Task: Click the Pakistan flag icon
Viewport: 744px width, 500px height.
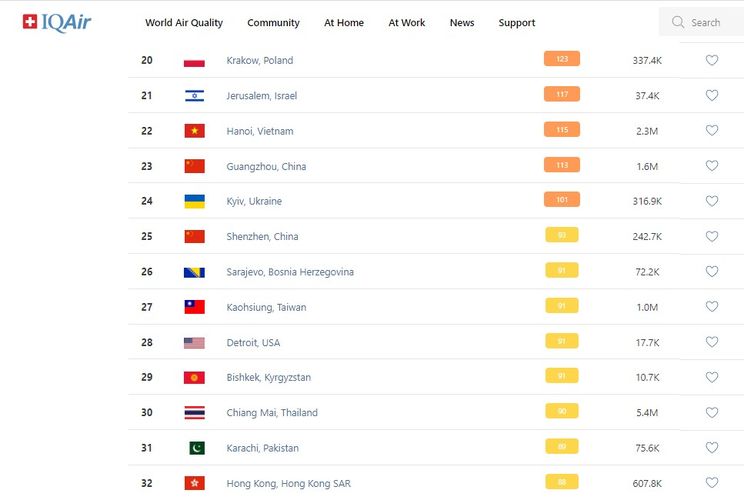Action: [196, 448]
